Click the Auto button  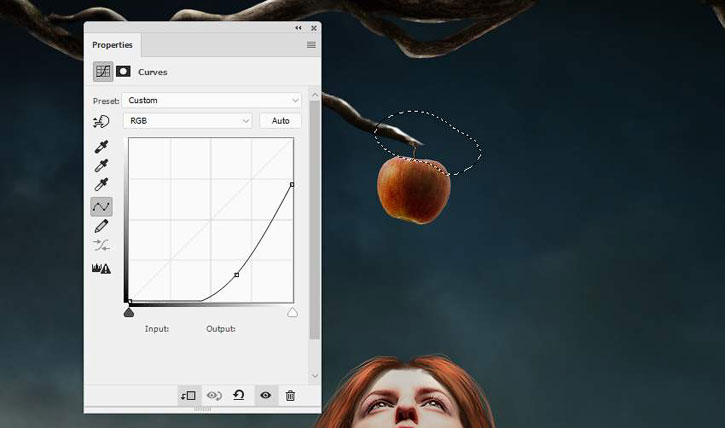pyautogui.click(x=281, y=121)
